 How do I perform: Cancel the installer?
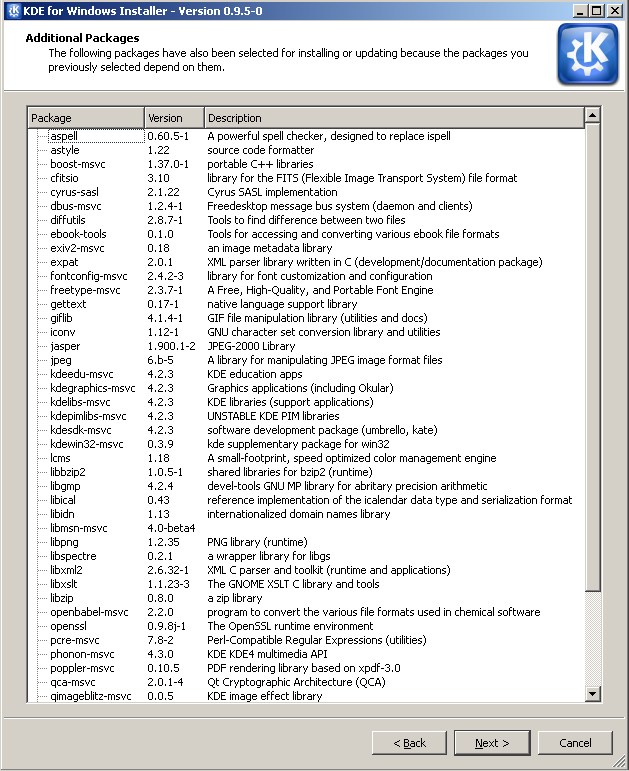[575, 743]
